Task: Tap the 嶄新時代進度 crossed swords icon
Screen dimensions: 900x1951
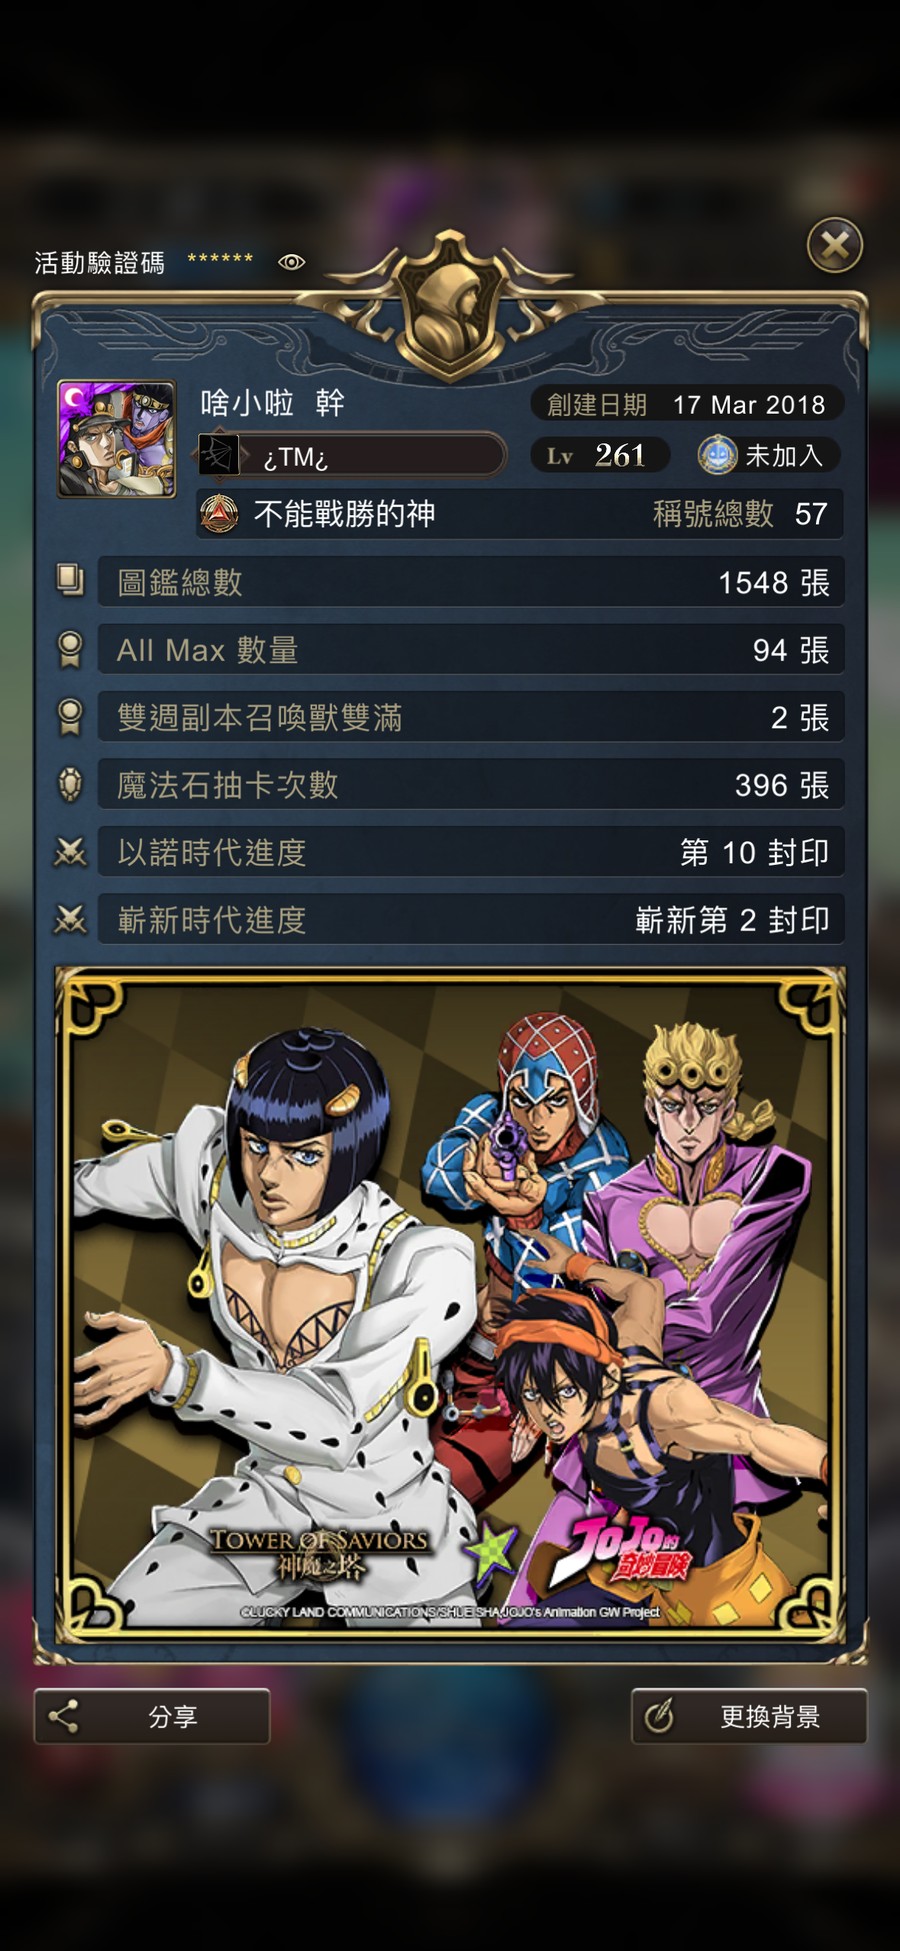Action: (x=70, y=919)
